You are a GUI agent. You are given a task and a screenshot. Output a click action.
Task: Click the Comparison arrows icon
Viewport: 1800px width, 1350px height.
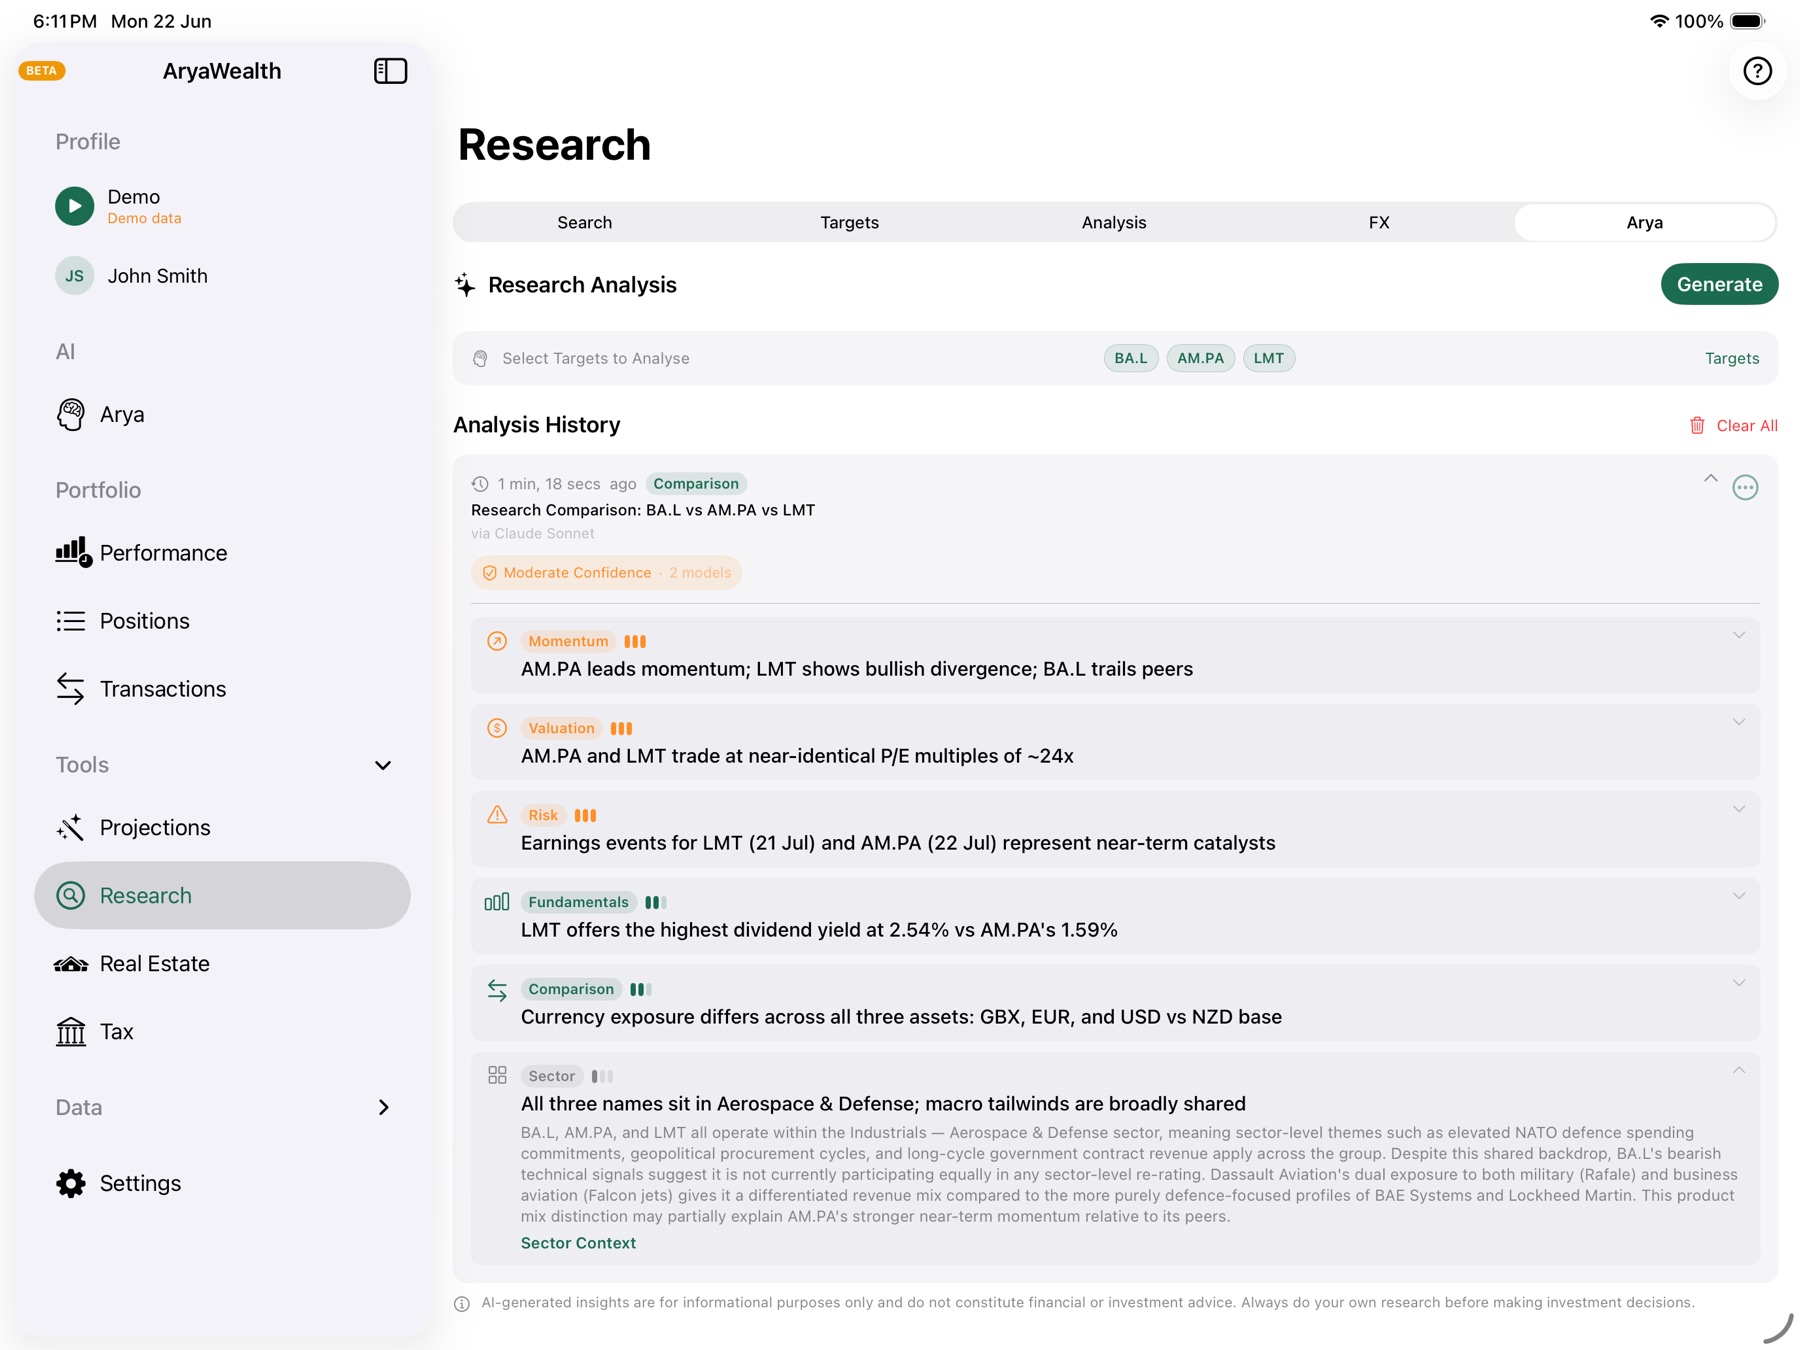(497, 989)
